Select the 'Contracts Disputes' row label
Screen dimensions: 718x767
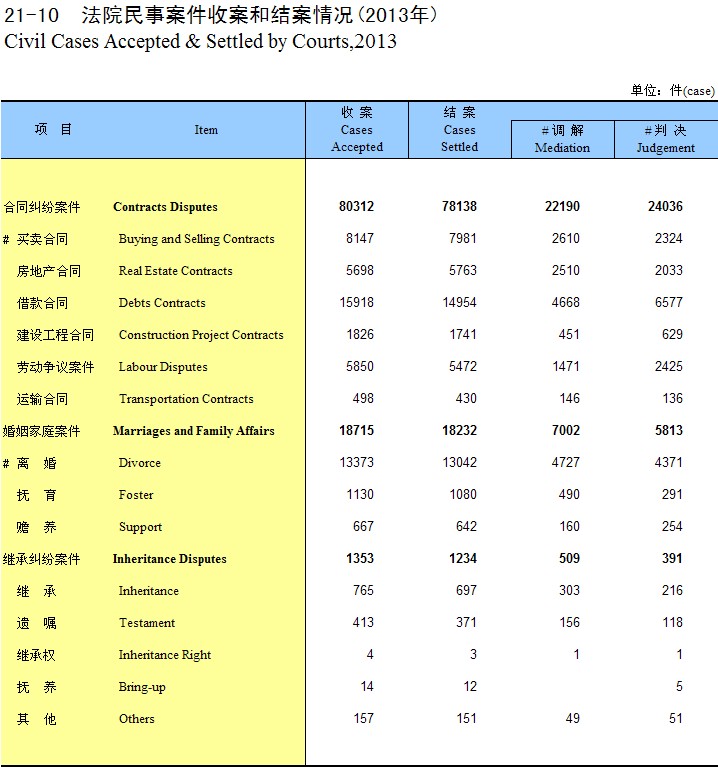point(165,207)
